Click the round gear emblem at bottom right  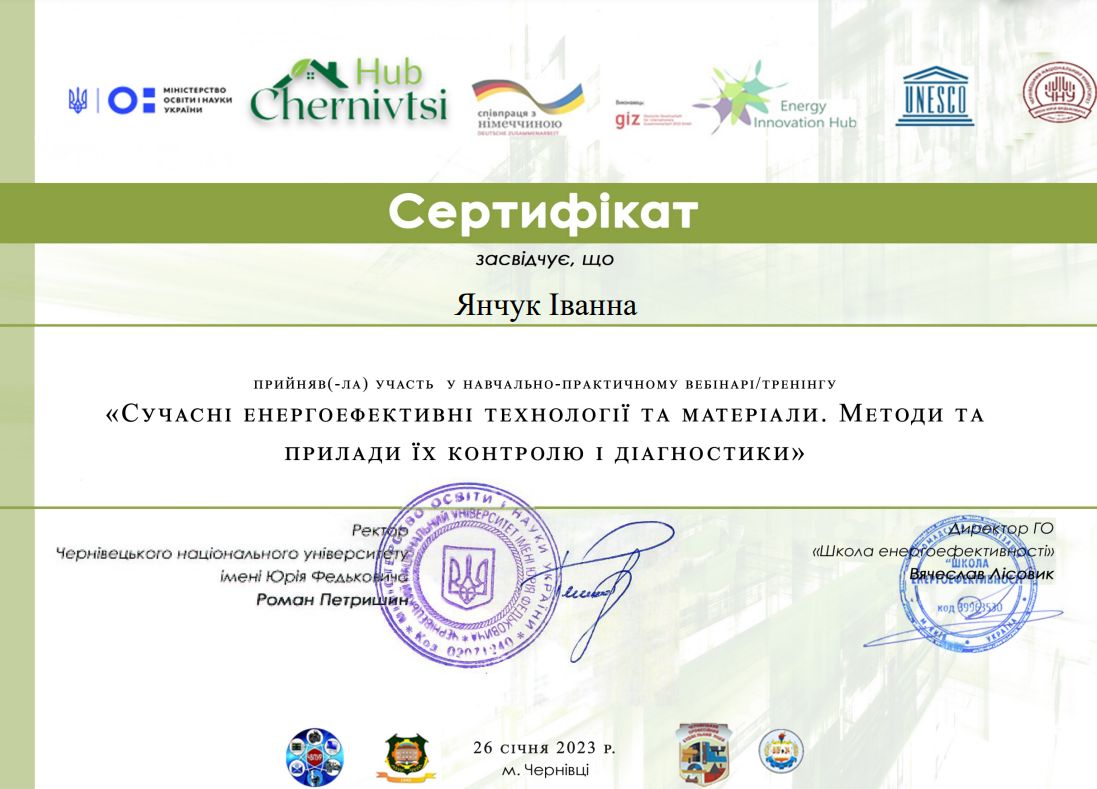point(781,751)
